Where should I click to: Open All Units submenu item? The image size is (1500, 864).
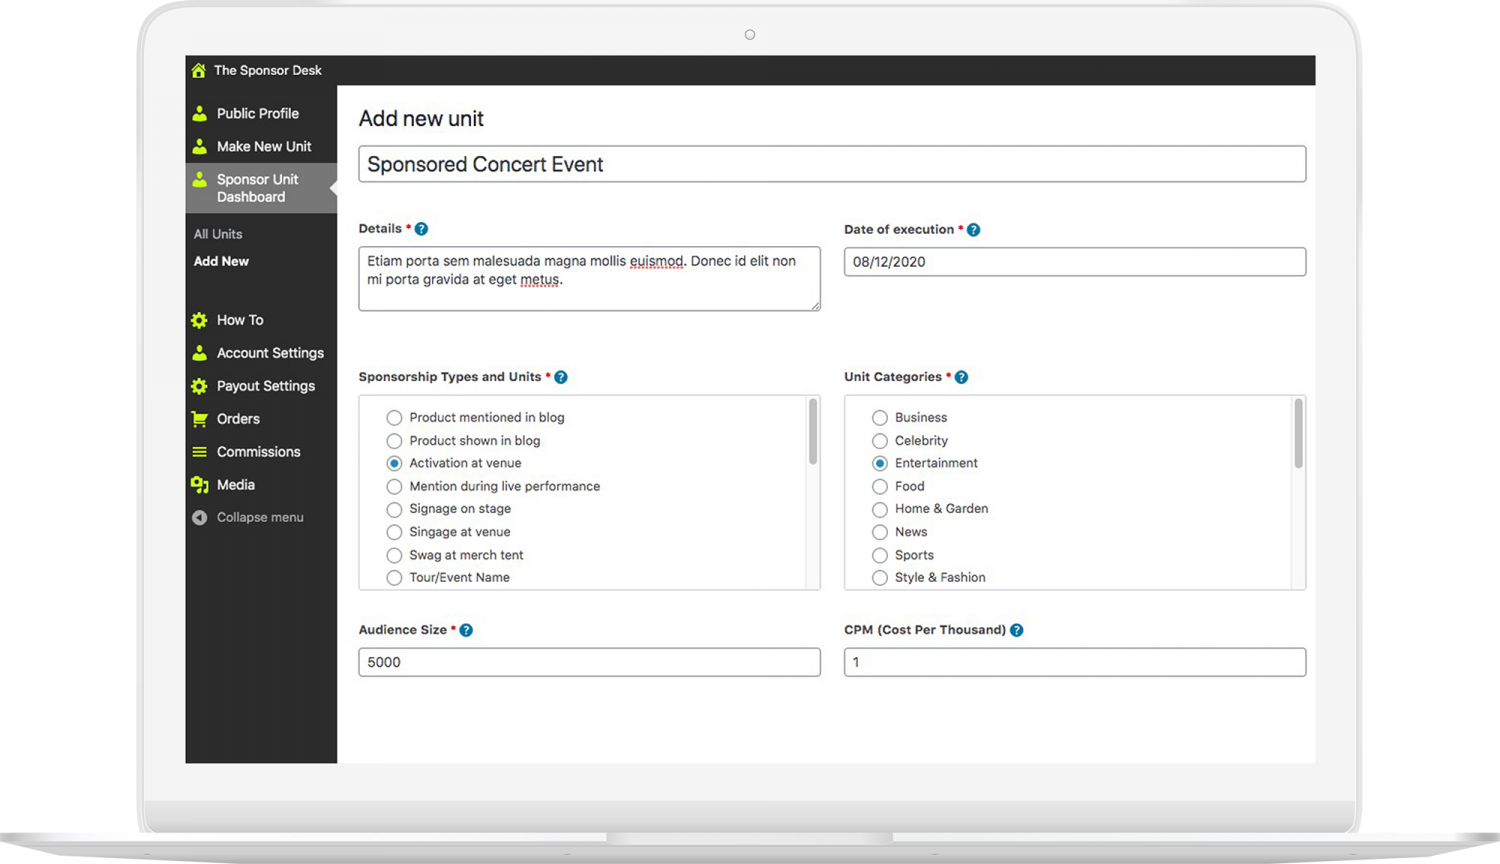(x=218, y=234)
